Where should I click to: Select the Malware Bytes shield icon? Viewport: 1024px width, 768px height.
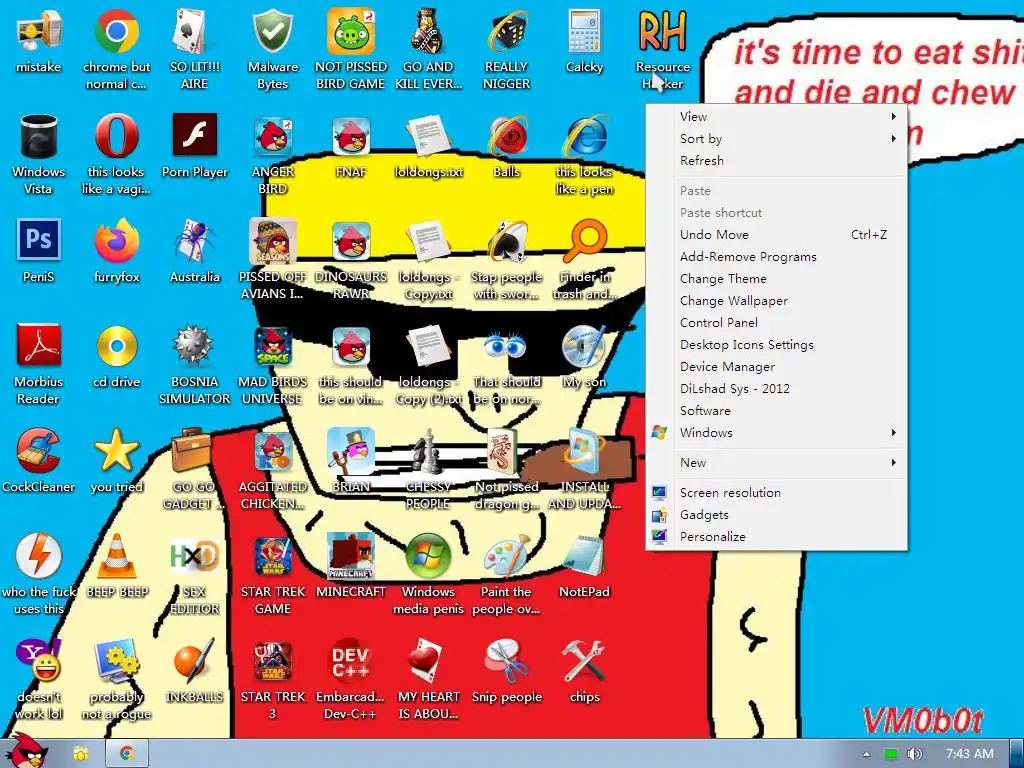pyautogui.click(x=272, y=31)
